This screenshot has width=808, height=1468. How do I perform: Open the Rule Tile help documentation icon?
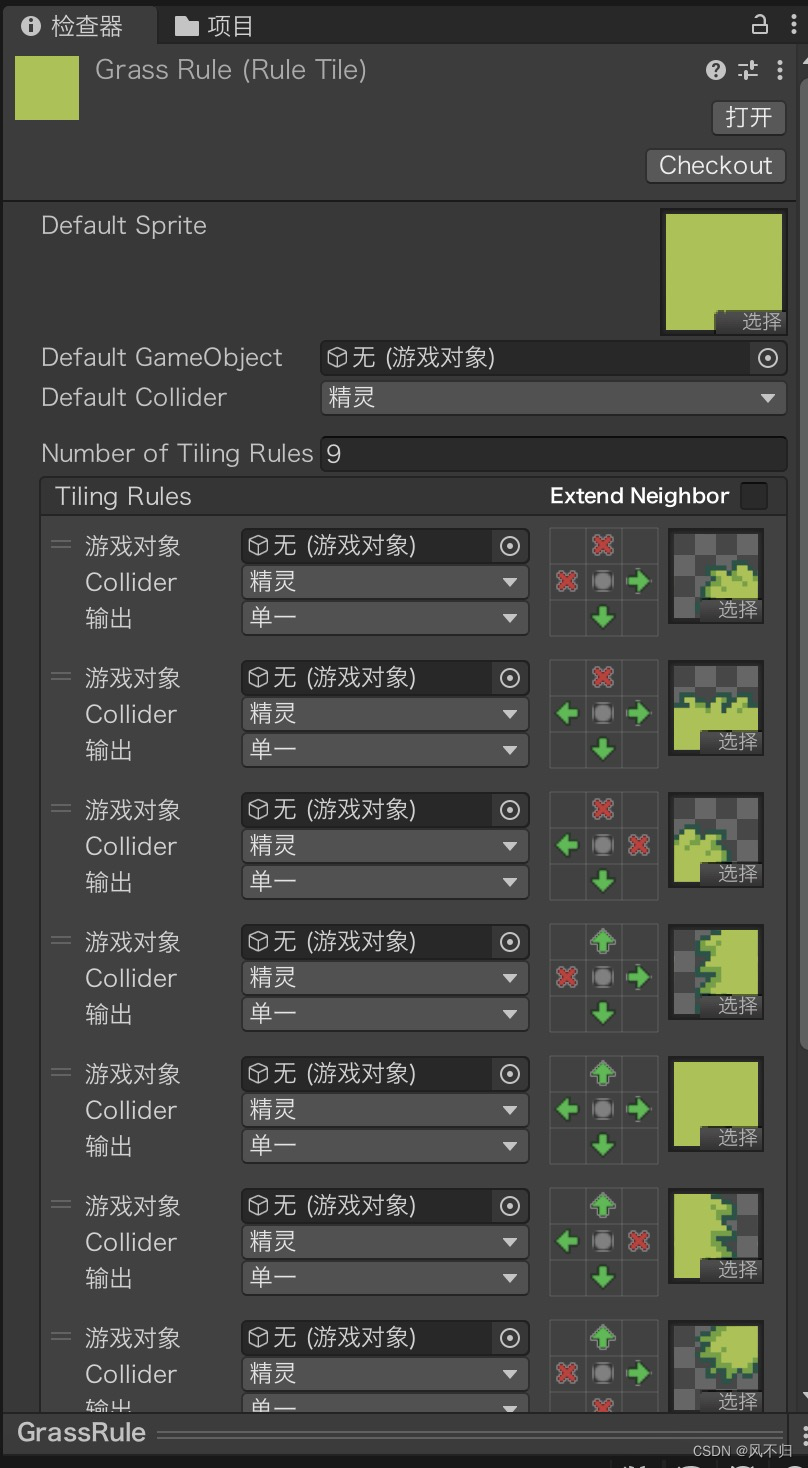click(x=716, y=71)
